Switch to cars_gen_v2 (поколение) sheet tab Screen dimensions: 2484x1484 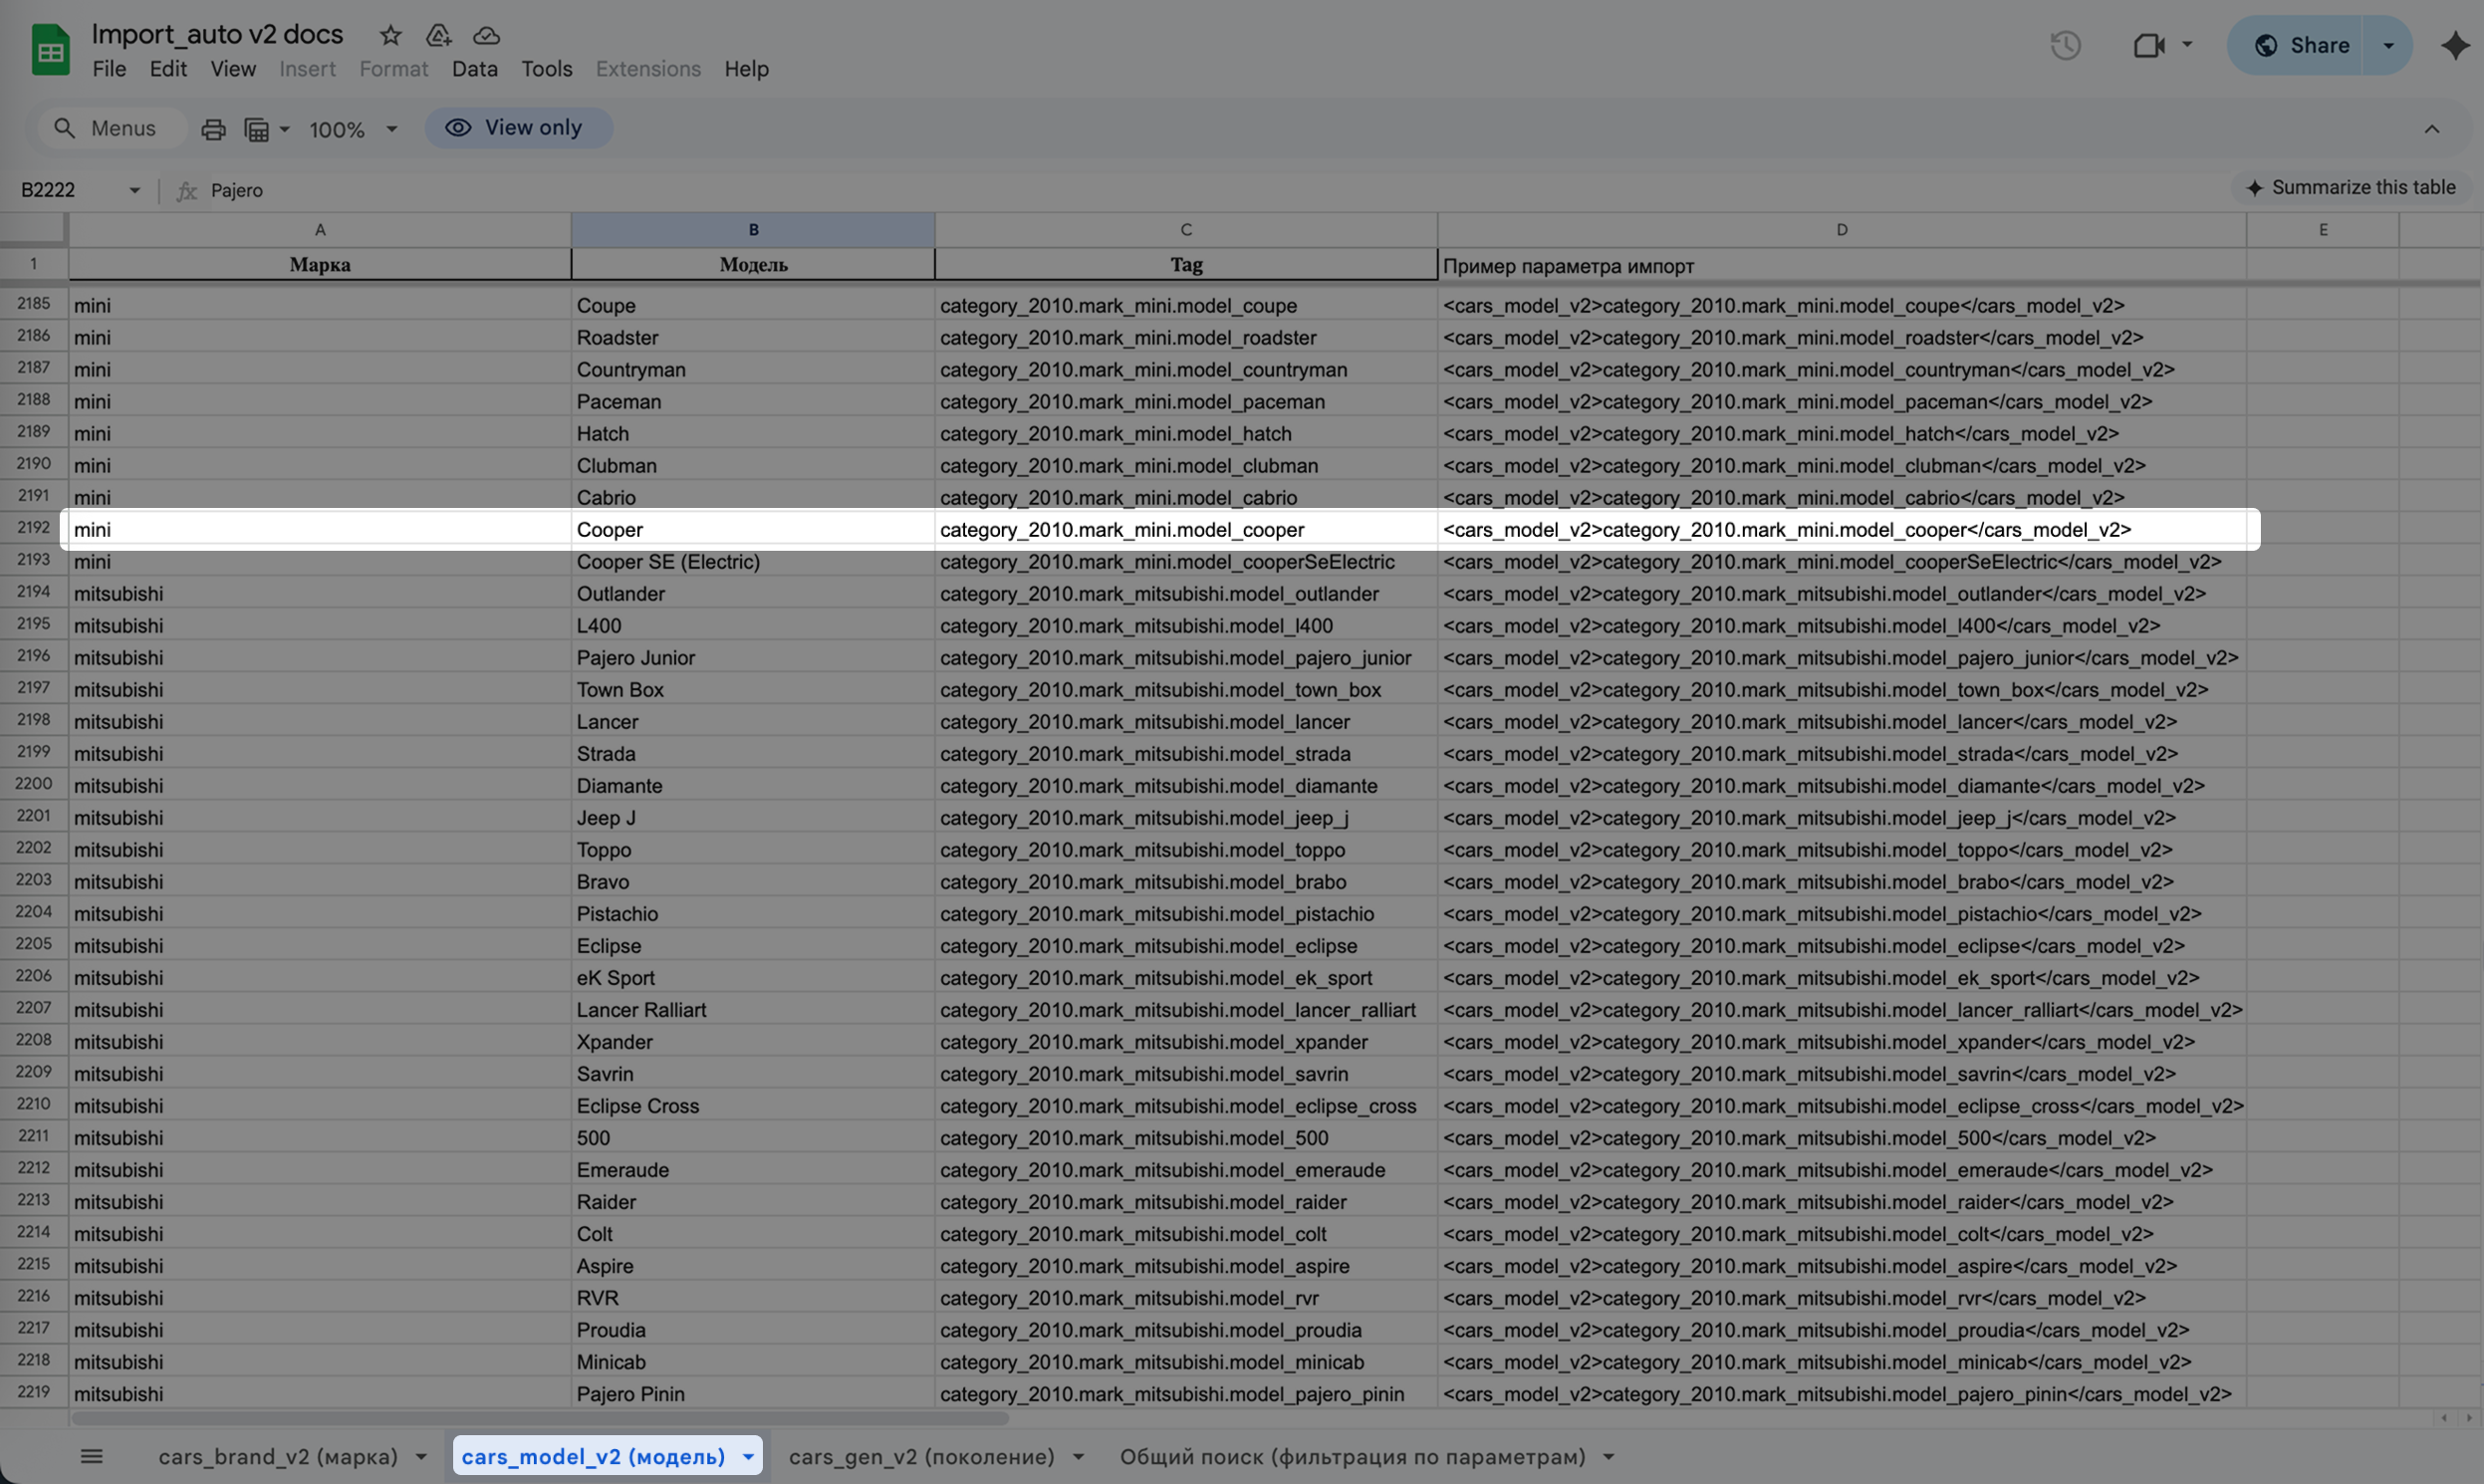921,1456
